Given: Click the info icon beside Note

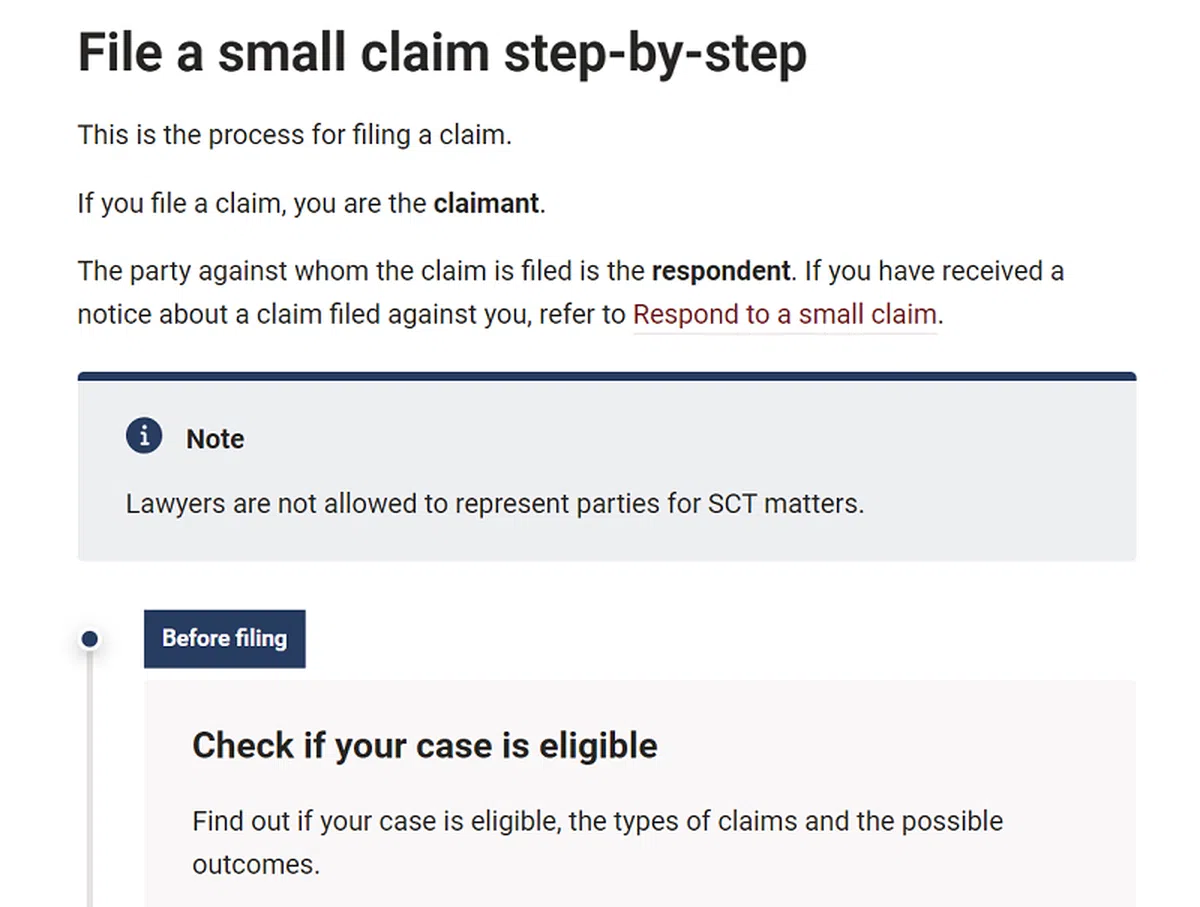Looking at the screenshot, I should [x=144, y=437].
